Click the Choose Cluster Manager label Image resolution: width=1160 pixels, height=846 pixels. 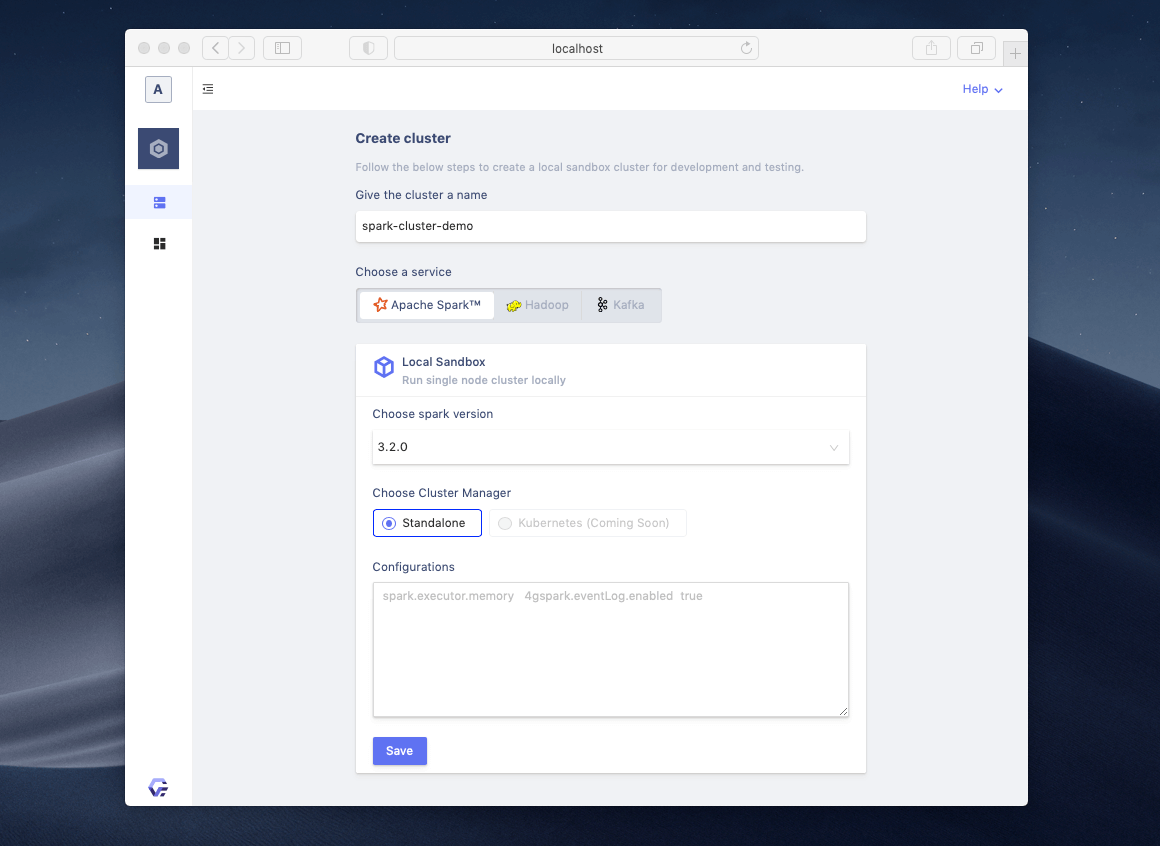click(x=442, y=493)
